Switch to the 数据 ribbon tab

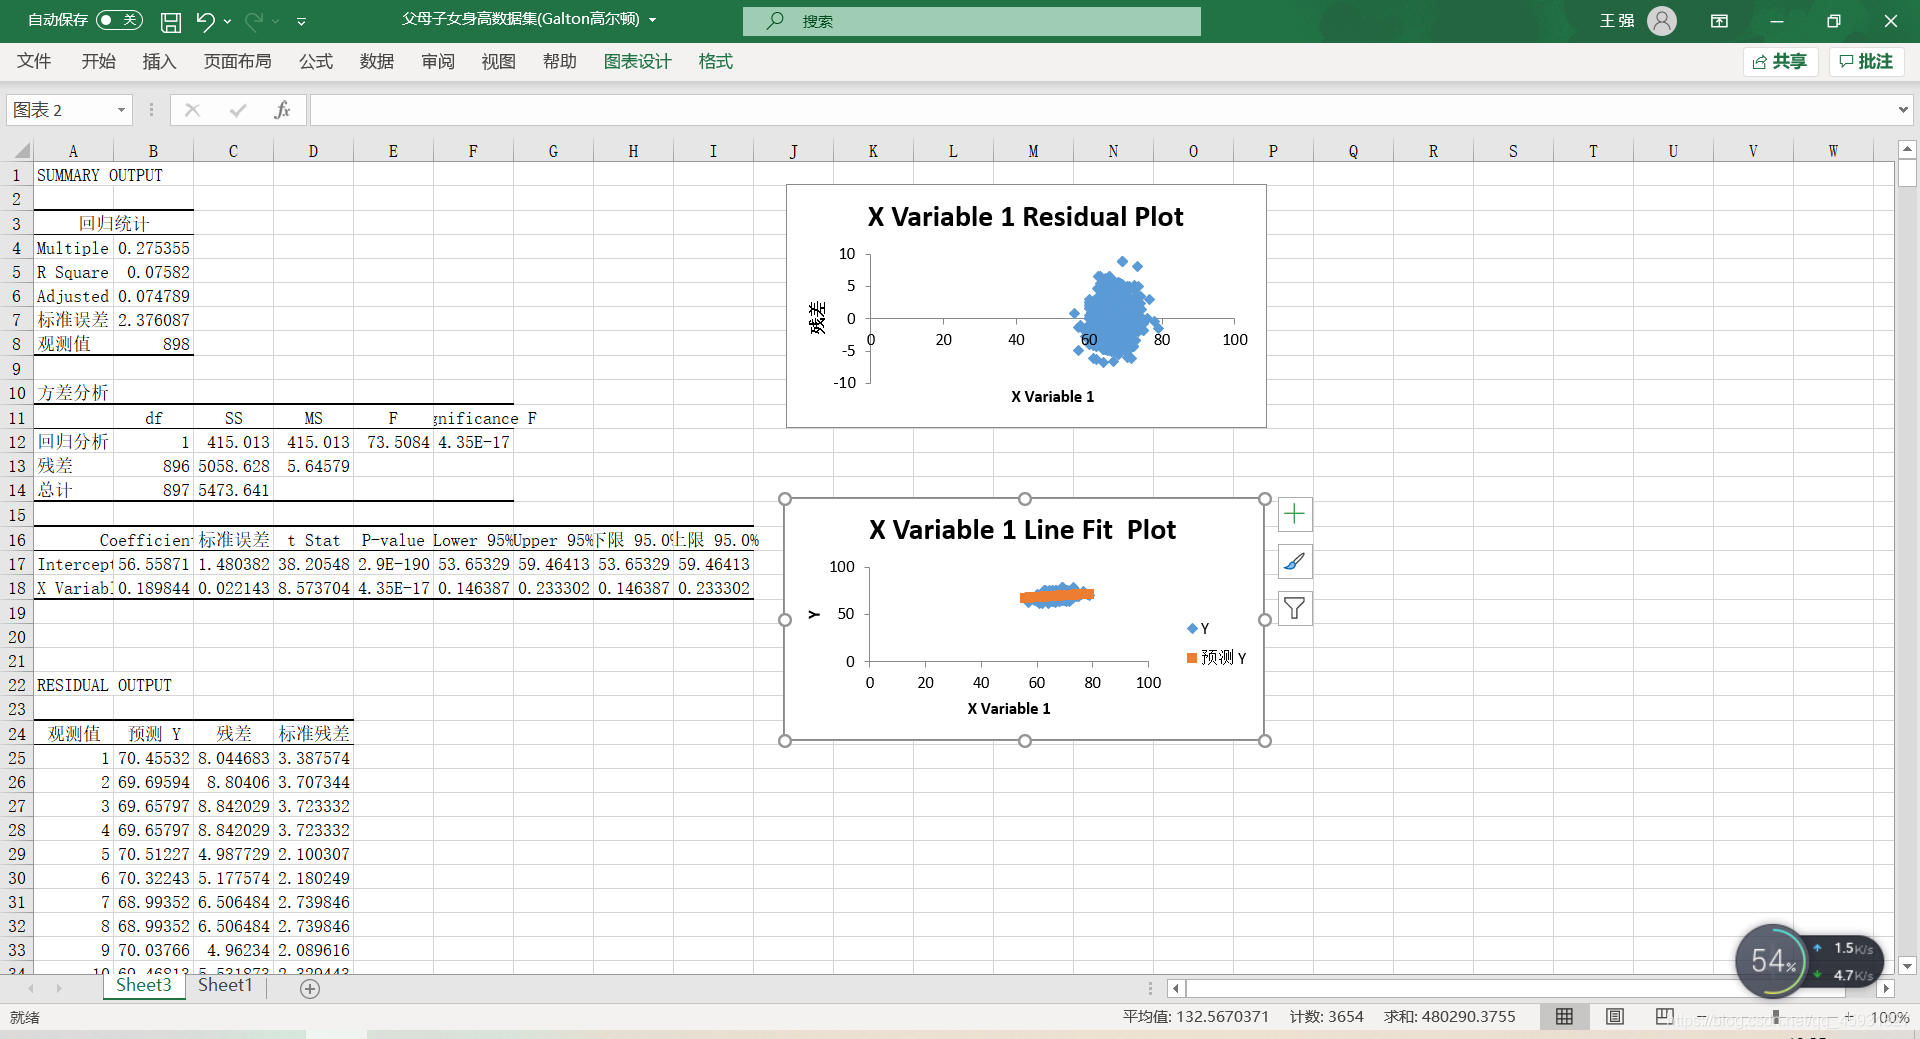point(377,62)
